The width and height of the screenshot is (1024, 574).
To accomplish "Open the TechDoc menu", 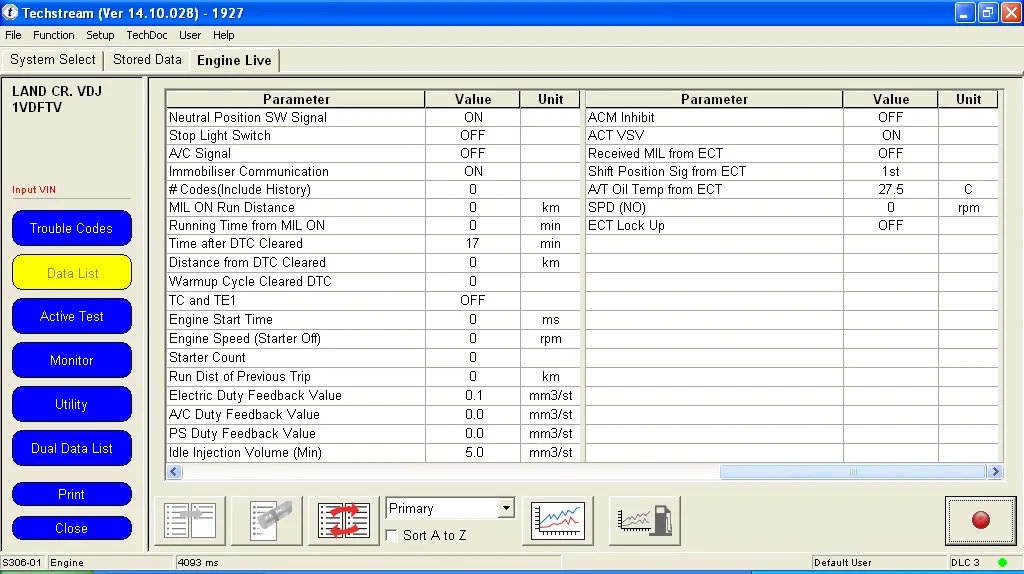I will [x=147, y=35].
